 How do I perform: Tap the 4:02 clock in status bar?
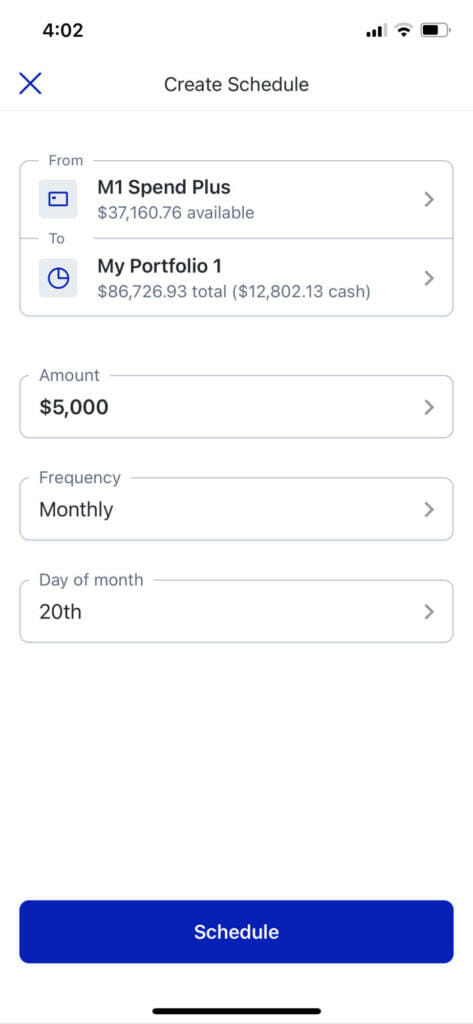(x=63, y=30)
